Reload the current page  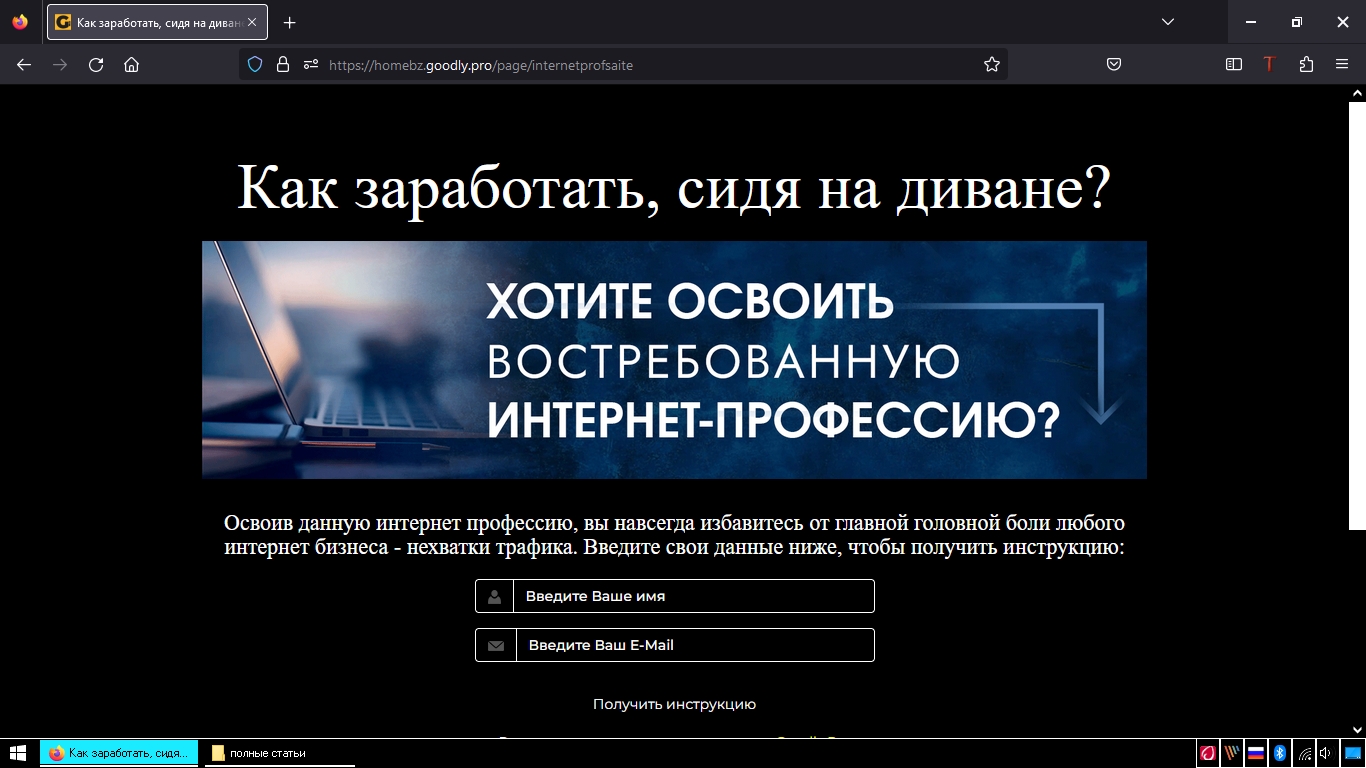(96, 65)
